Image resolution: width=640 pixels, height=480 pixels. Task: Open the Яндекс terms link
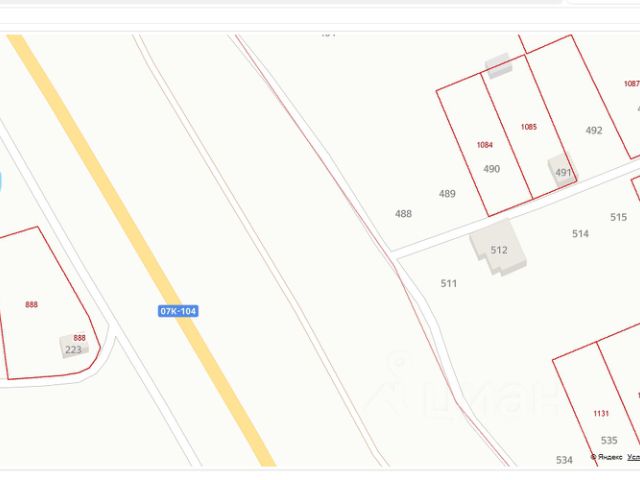[633, 457]
